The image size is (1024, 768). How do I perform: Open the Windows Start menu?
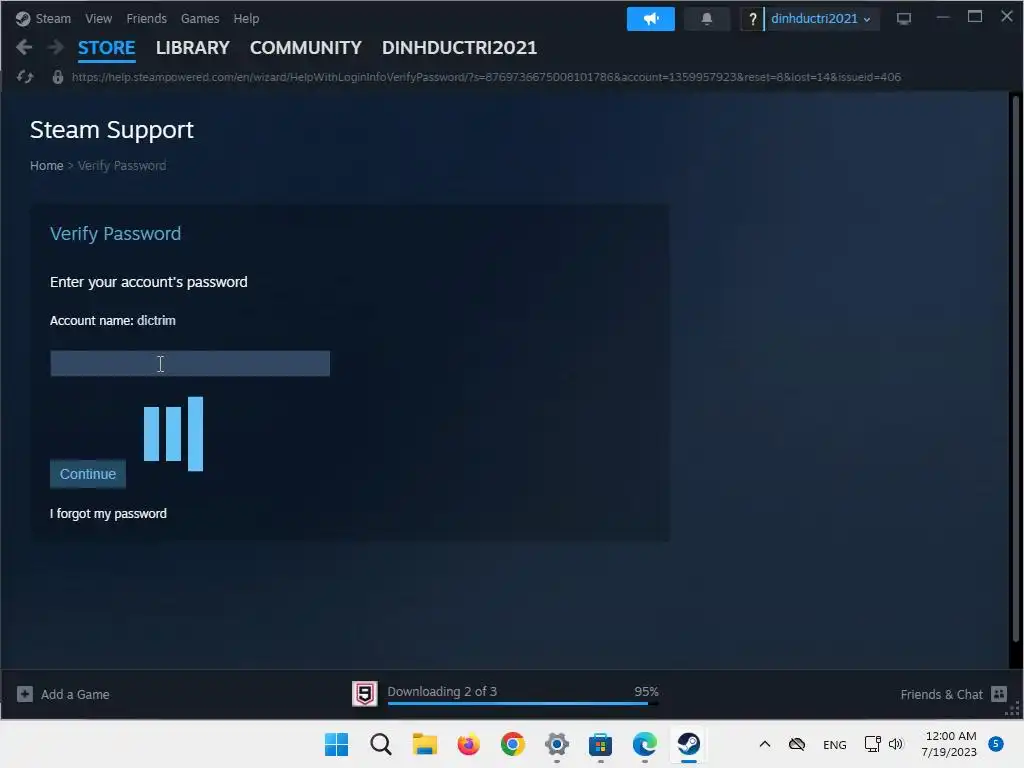click(336, 744)
